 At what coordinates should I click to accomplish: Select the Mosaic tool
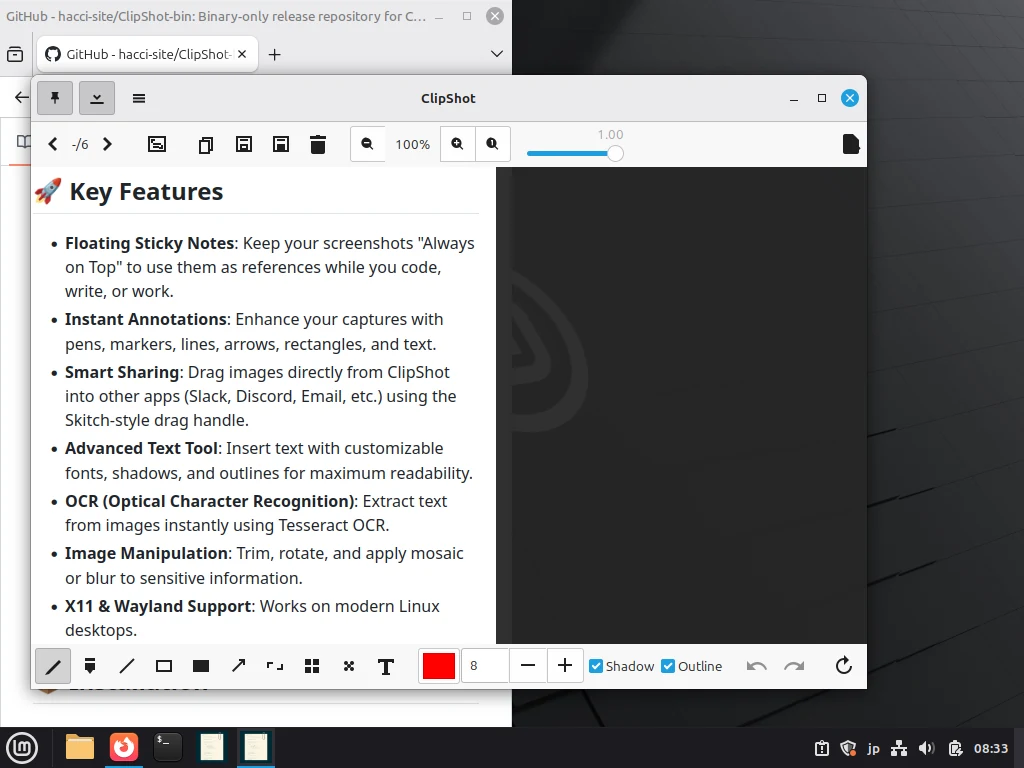point(312,666)
